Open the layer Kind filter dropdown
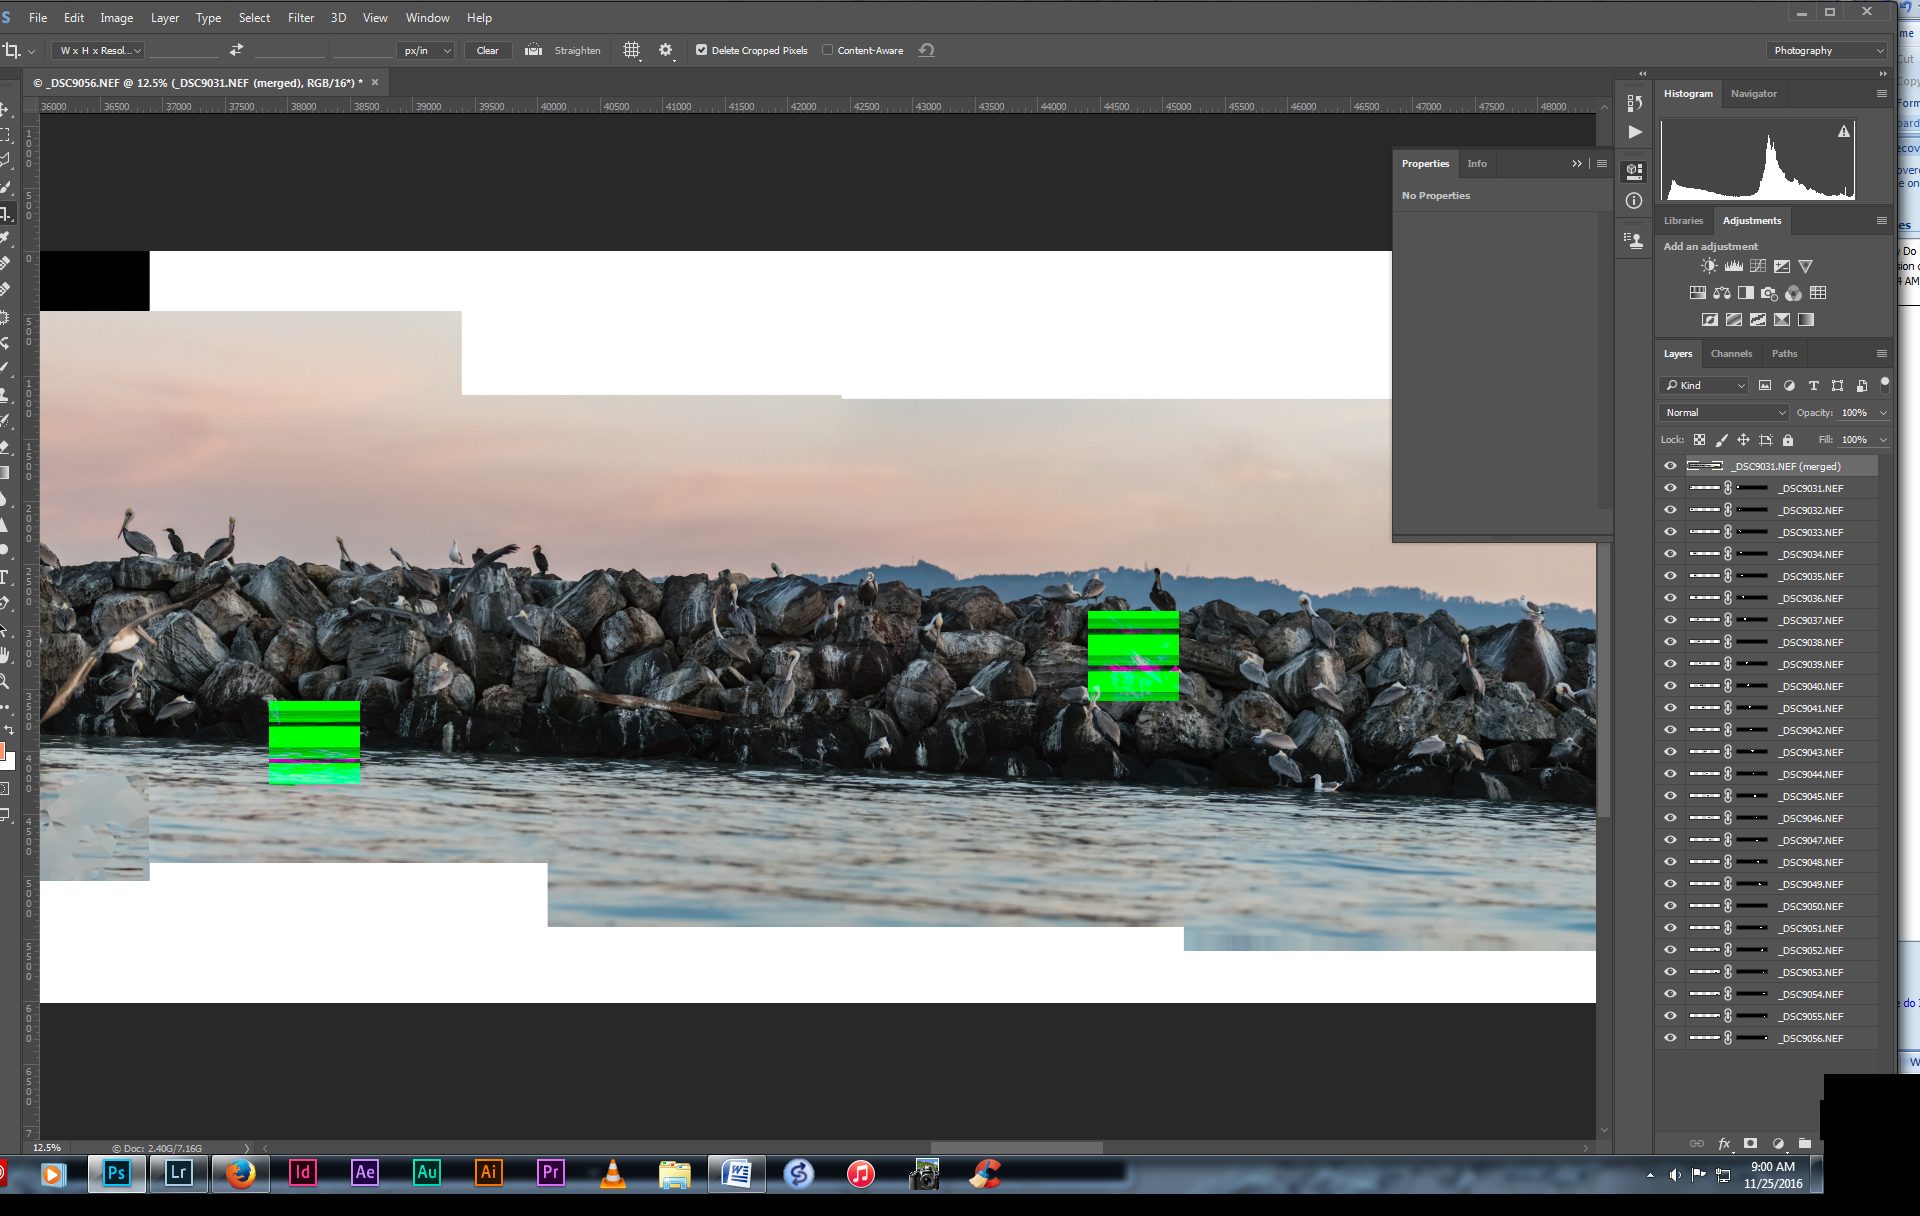The height and width of the screenshot is (1216, 1920). click(x=1705, y=385)
